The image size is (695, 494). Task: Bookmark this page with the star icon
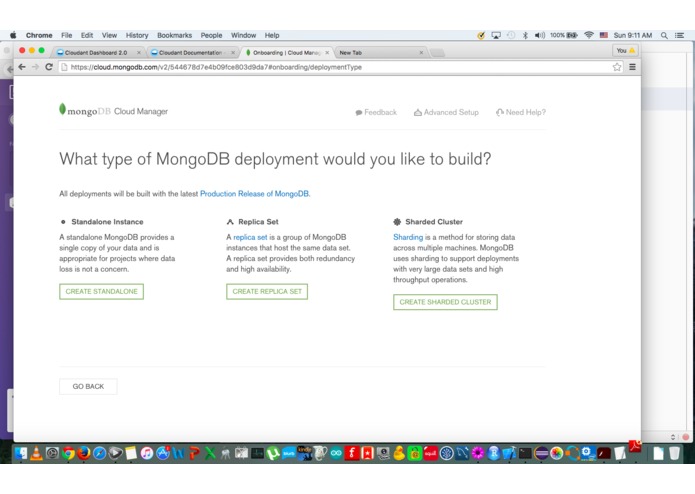point(617,67)
